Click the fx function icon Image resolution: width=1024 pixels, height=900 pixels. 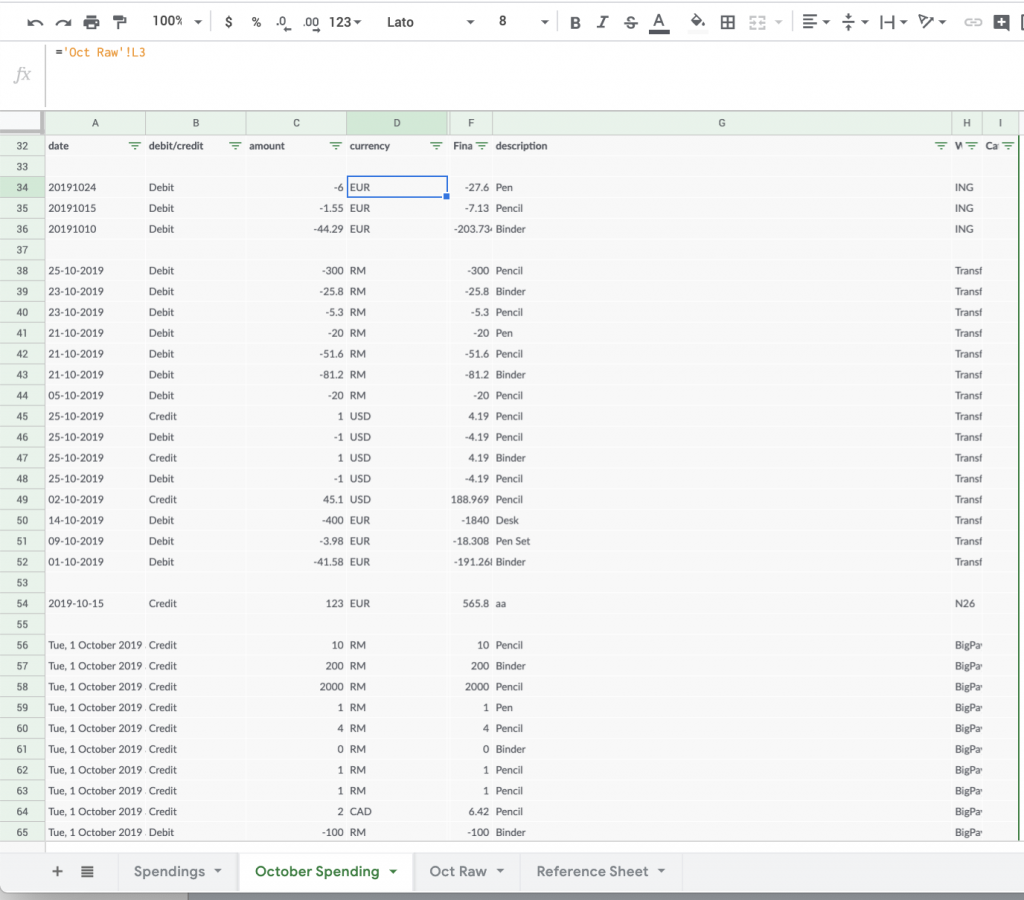coord(22,74)
